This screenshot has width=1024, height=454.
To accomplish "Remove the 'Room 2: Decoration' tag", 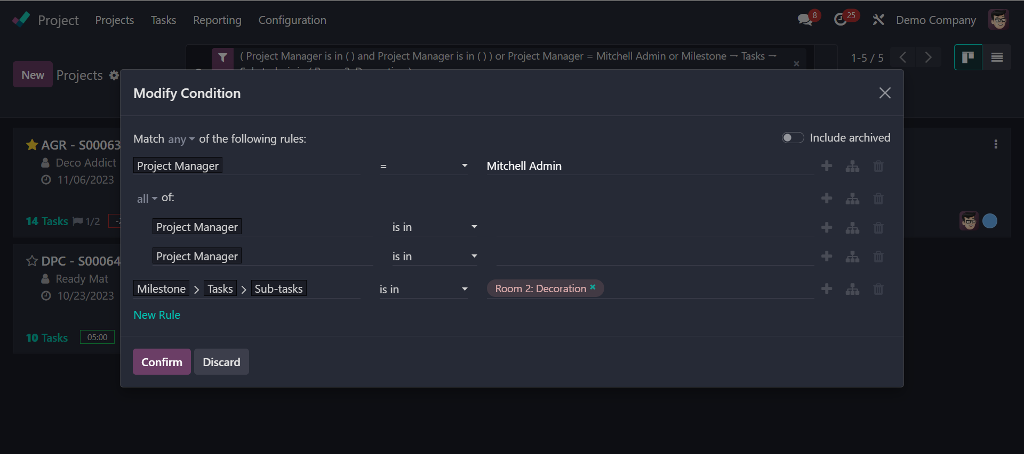I will 593,288.
